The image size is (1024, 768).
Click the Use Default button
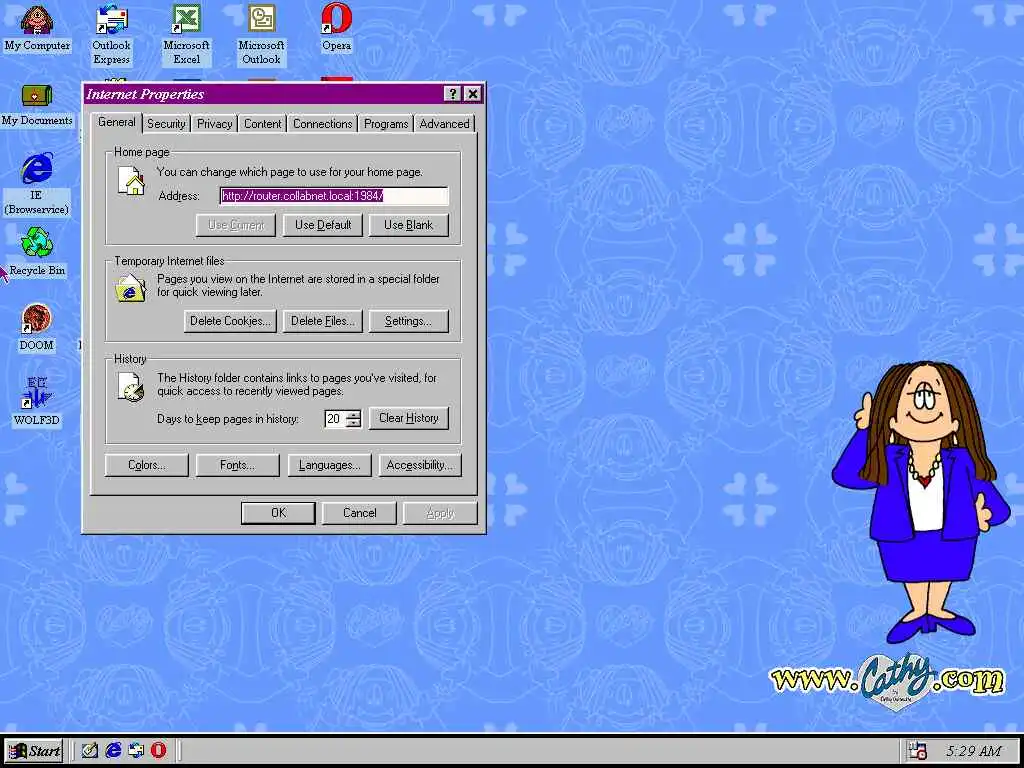[323, 225]
